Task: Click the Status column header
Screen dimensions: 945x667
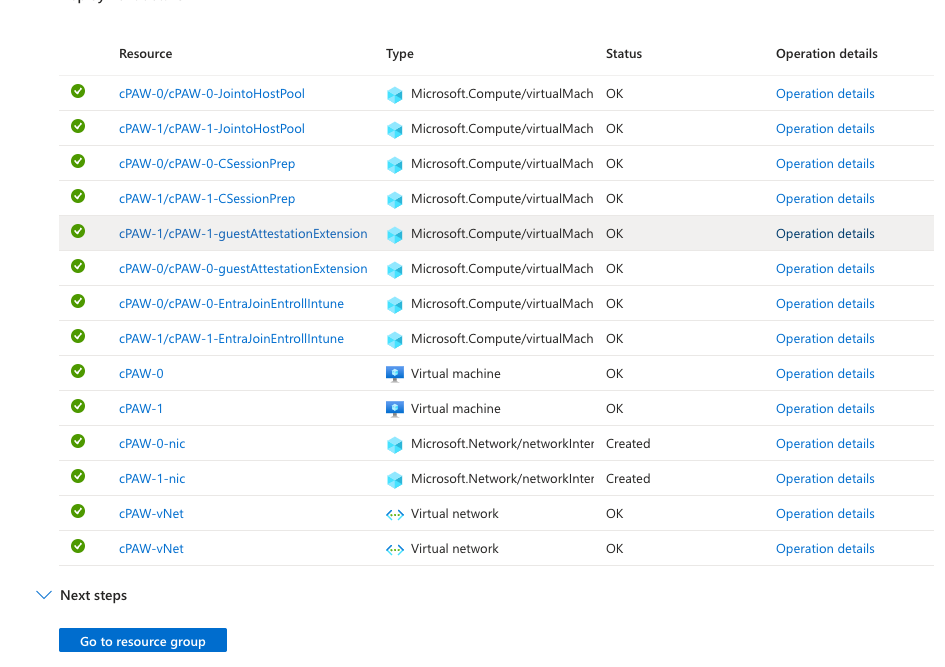Action: [x=624, y=54]
